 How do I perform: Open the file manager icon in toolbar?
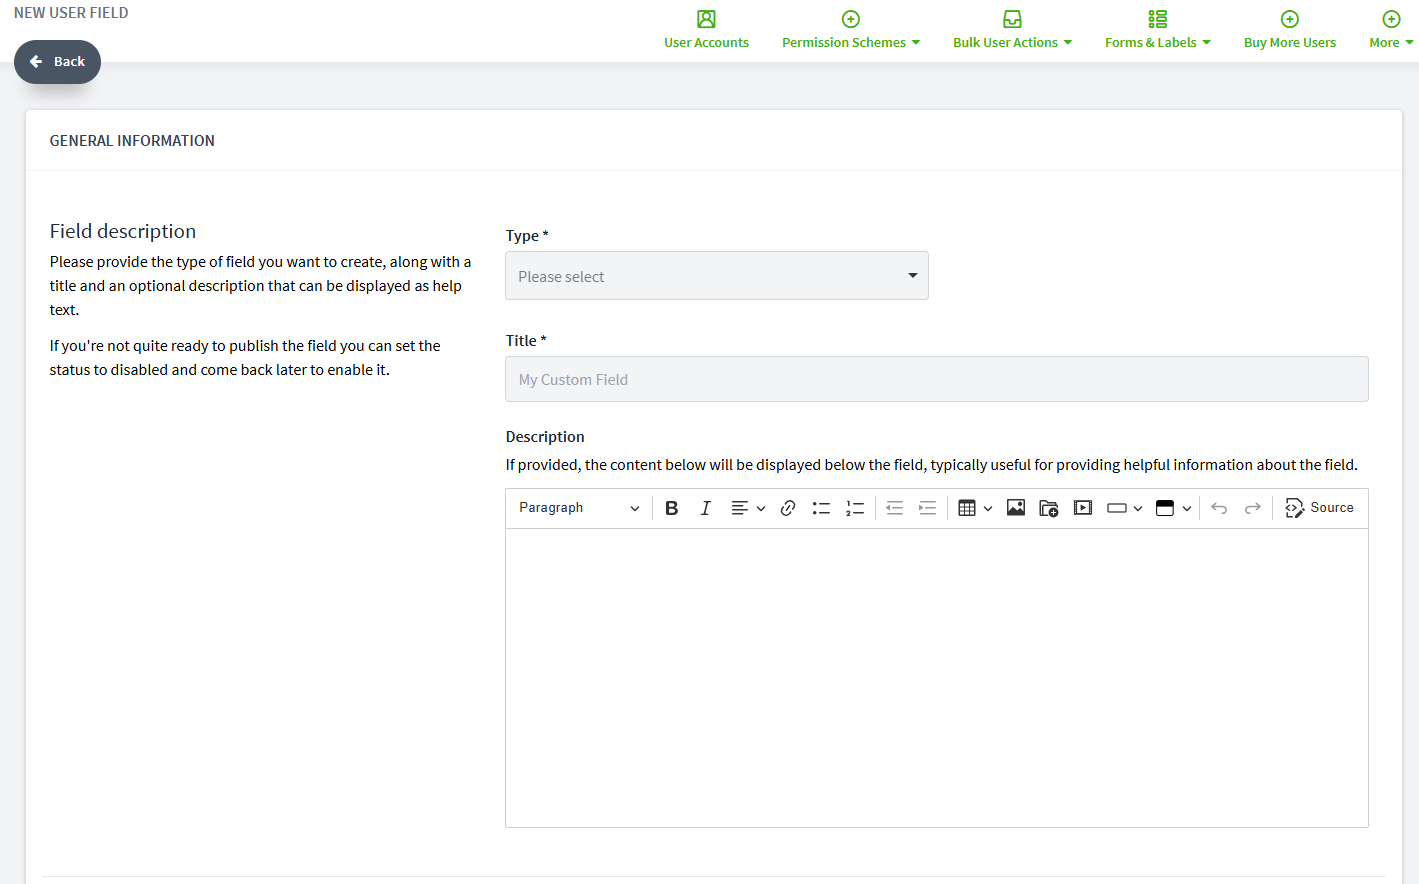coord(1049,508)
